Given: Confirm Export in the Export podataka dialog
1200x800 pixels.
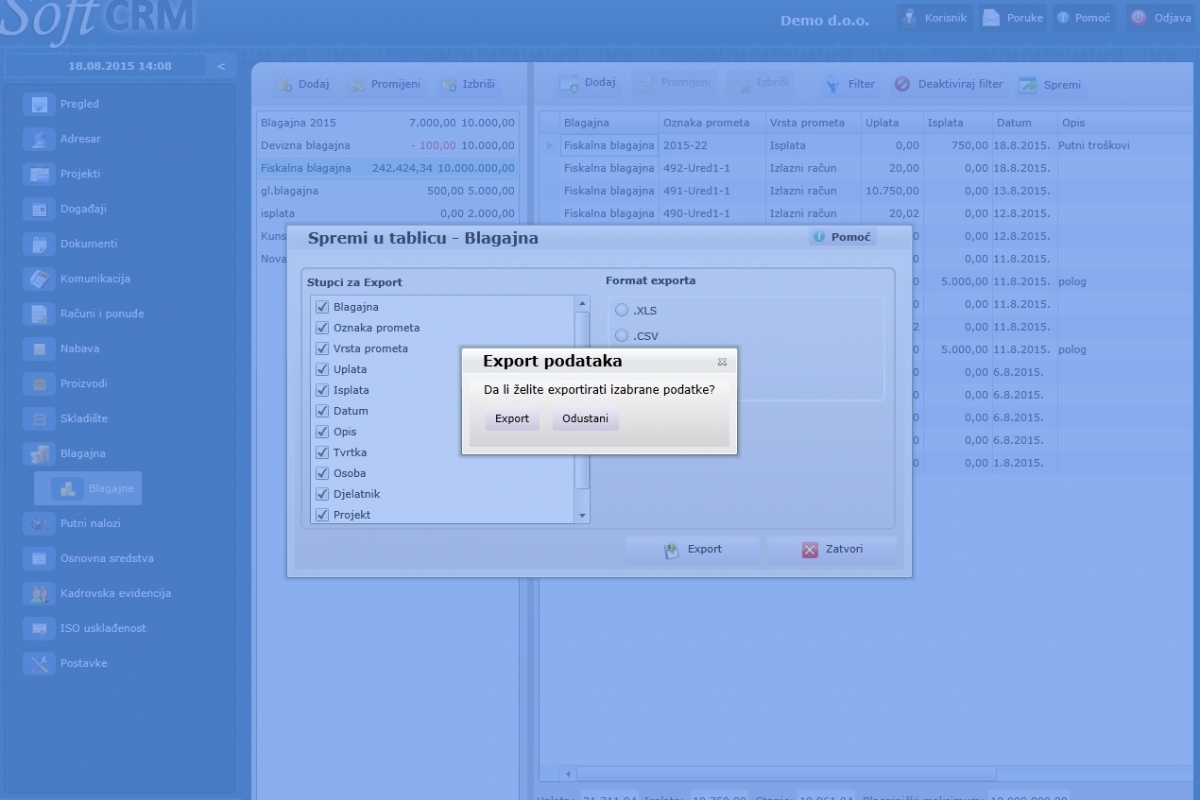Looking at the screenshot, I should [512, 419].
